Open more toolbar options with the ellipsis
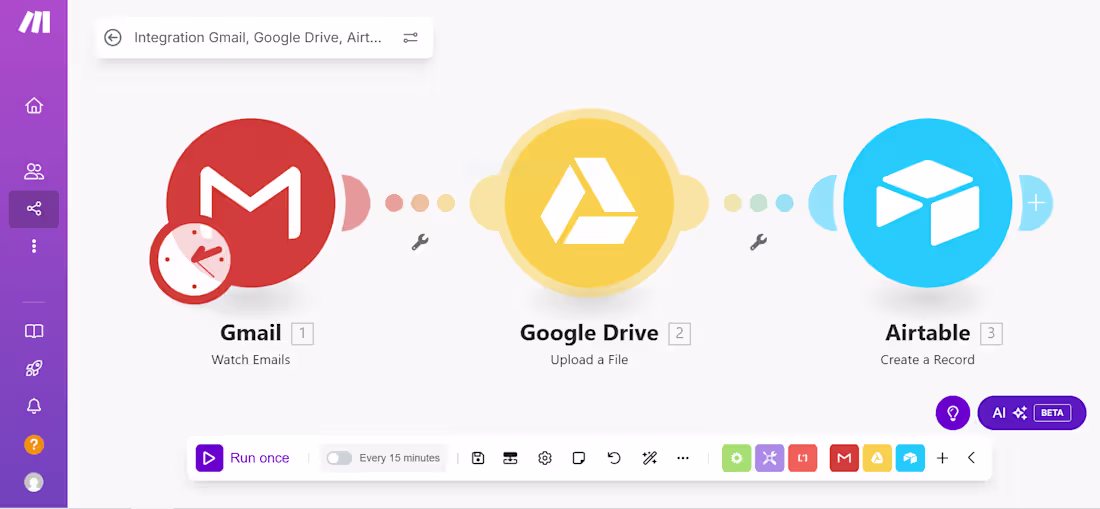Screen dimensions: 1100x509 683,458
